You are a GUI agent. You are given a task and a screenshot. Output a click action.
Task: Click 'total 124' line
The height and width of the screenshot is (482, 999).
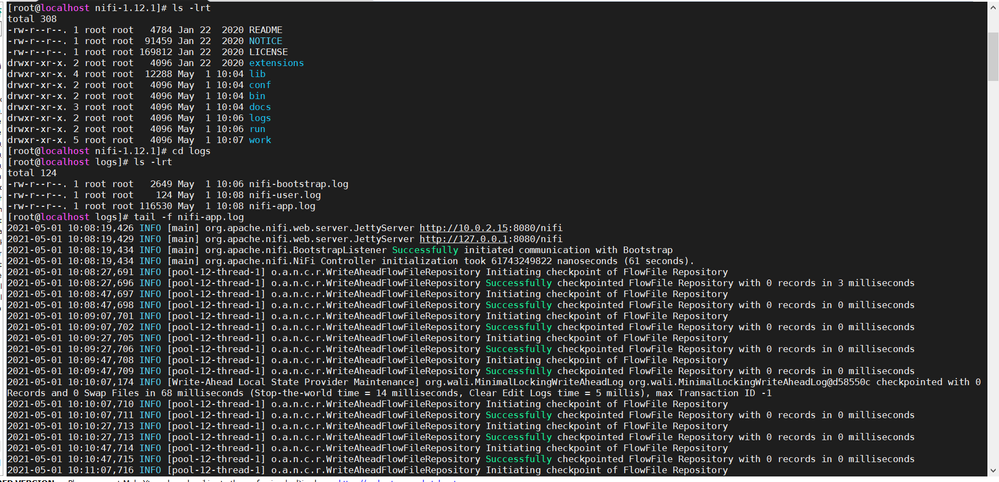click(32, 173)
